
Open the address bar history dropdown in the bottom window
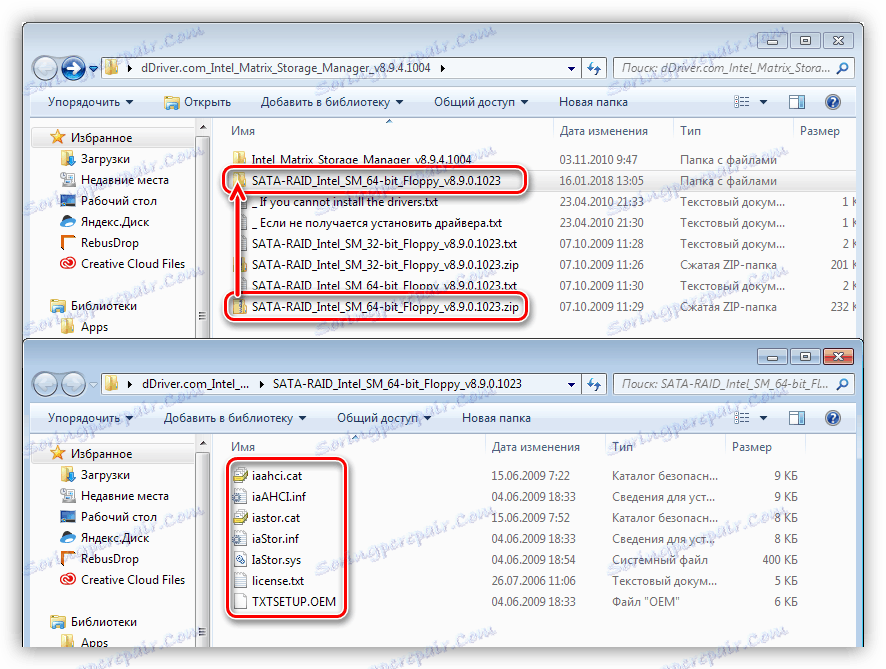click(x=571, y=384)
